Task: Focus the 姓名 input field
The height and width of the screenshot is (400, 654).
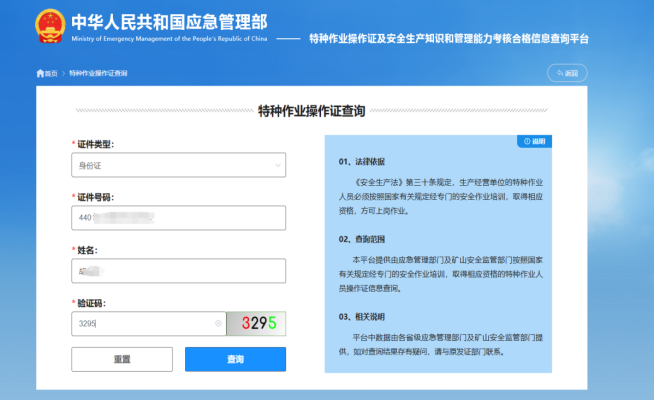Action: (178, 271)
